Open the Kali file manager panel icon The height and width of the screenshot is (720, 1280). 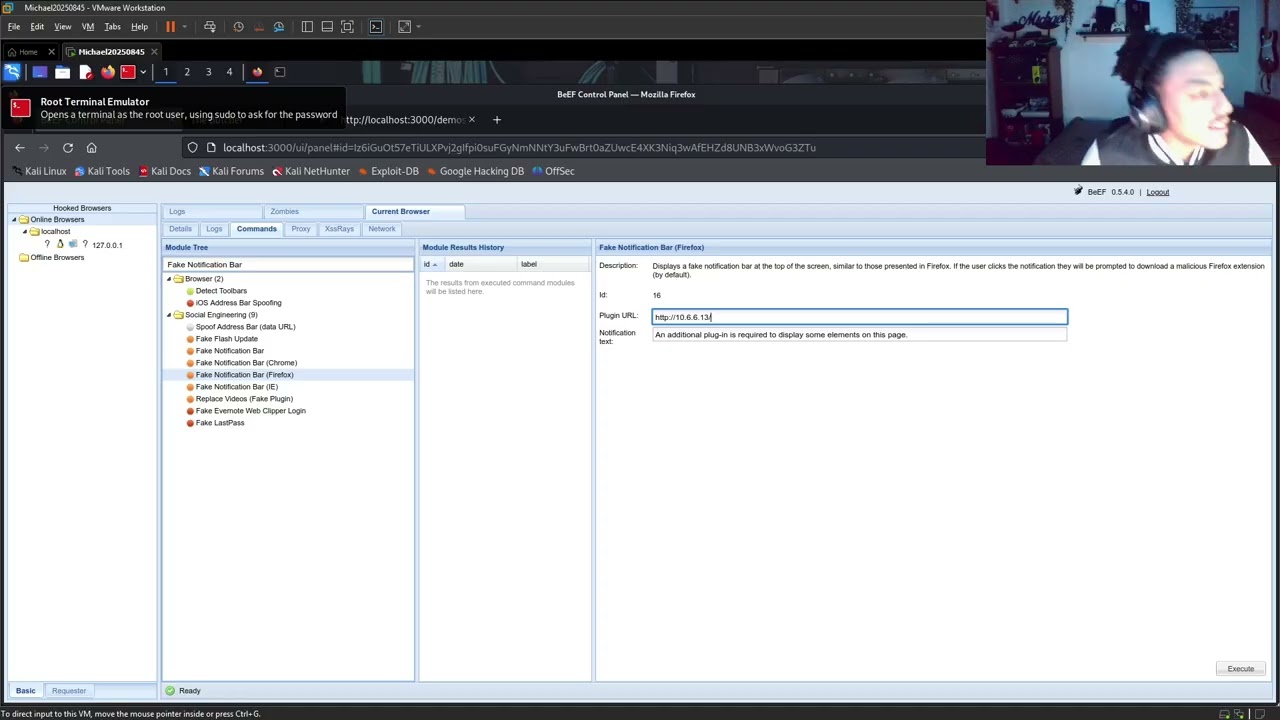62,72
